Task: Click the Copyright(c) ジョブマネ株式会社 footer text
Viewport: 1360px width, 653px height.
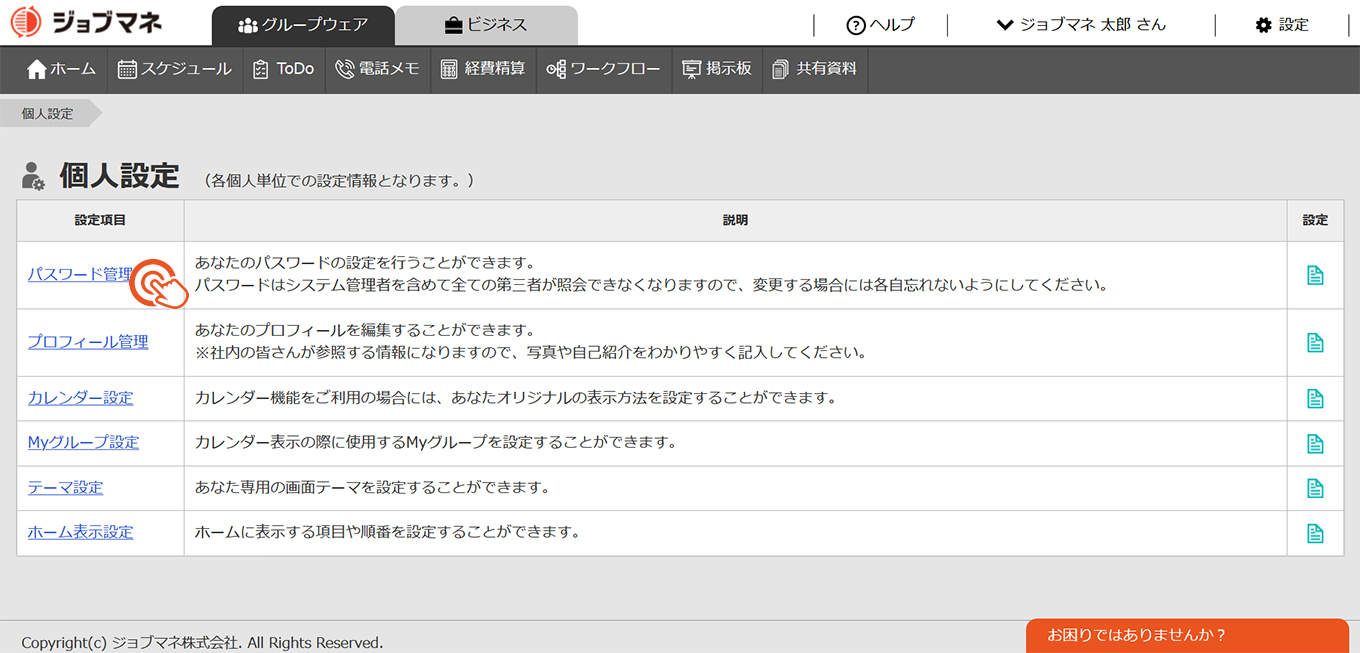Action: 202,642
